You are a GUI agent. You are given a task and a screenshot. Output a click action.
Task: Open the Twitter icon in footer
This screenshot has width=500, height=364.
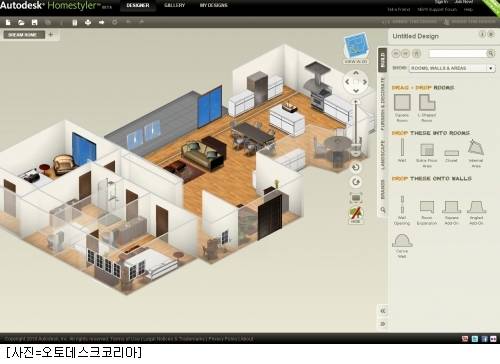click(475, 339)
